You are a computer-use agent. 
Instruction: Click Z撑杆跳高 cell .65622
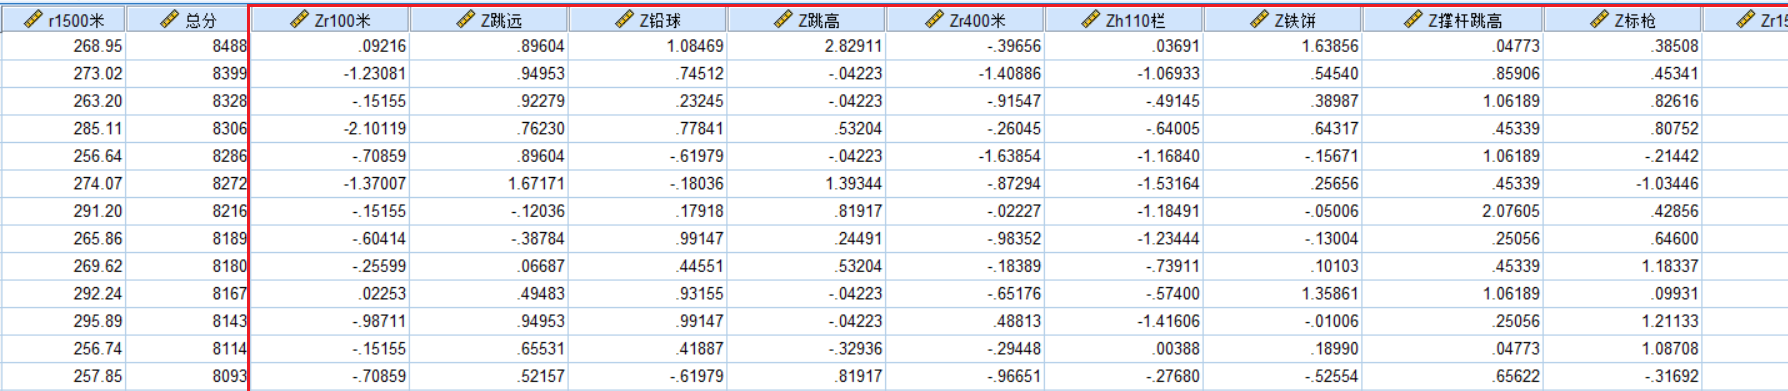(1453, 376)
